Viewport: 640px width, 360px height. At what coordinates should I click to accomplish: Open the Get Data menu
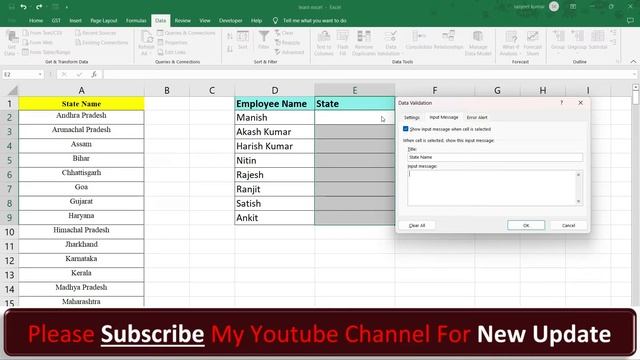[11, 43]
